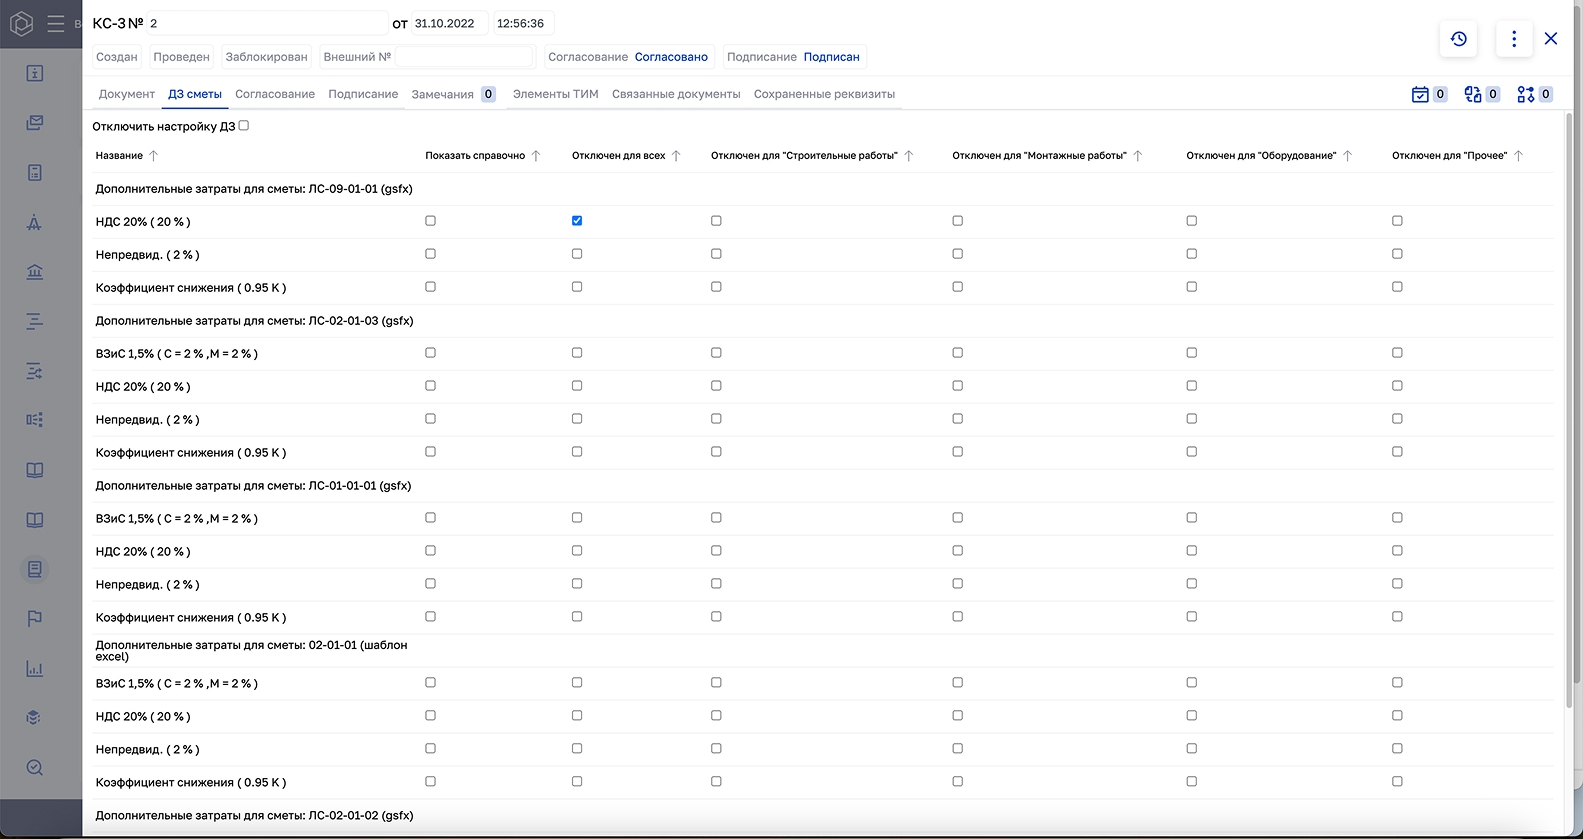Click the Подписан status link
The image size is (1583, 839).
pos(832,57)
